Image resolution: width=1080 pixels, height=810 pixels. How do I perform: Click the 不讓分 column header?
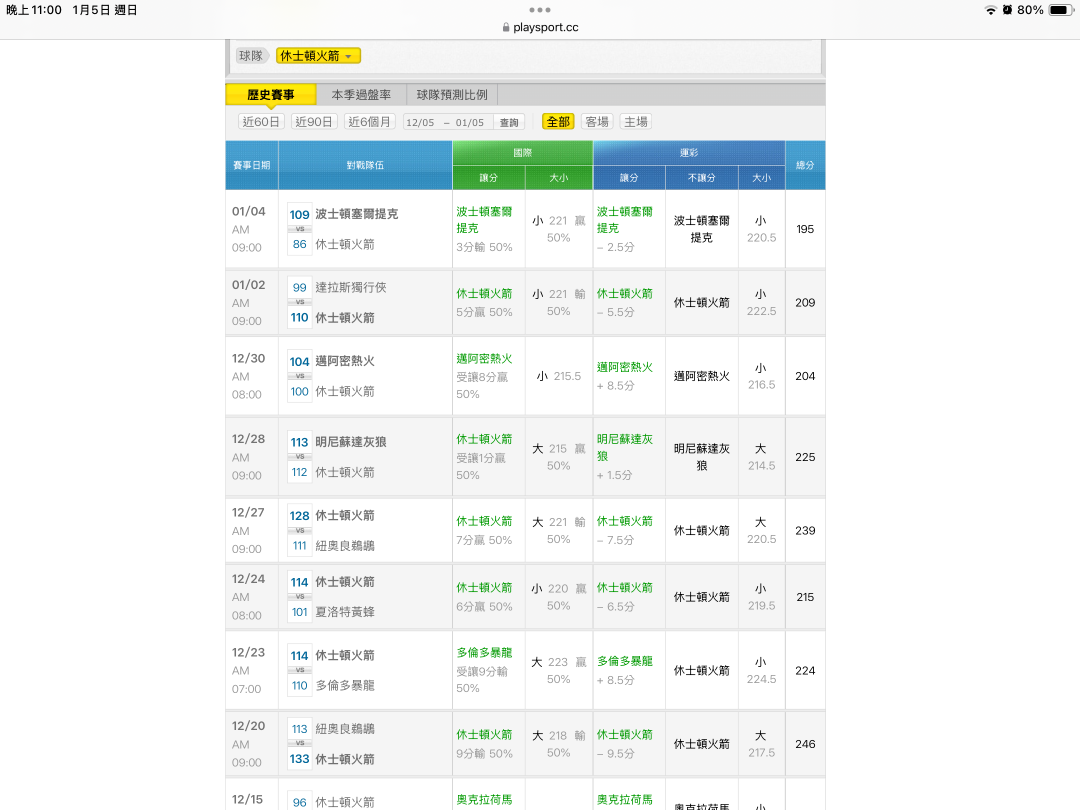(702, 178)
